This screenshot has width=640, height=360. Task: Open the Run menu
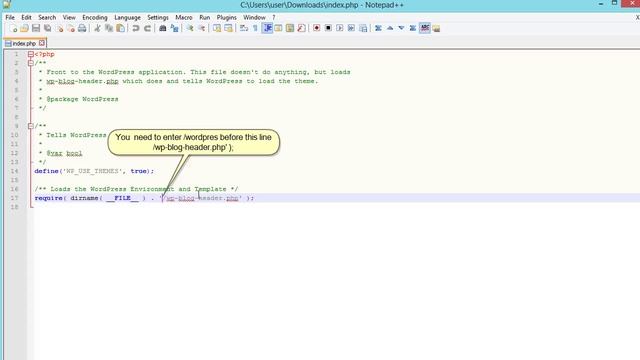204,18
